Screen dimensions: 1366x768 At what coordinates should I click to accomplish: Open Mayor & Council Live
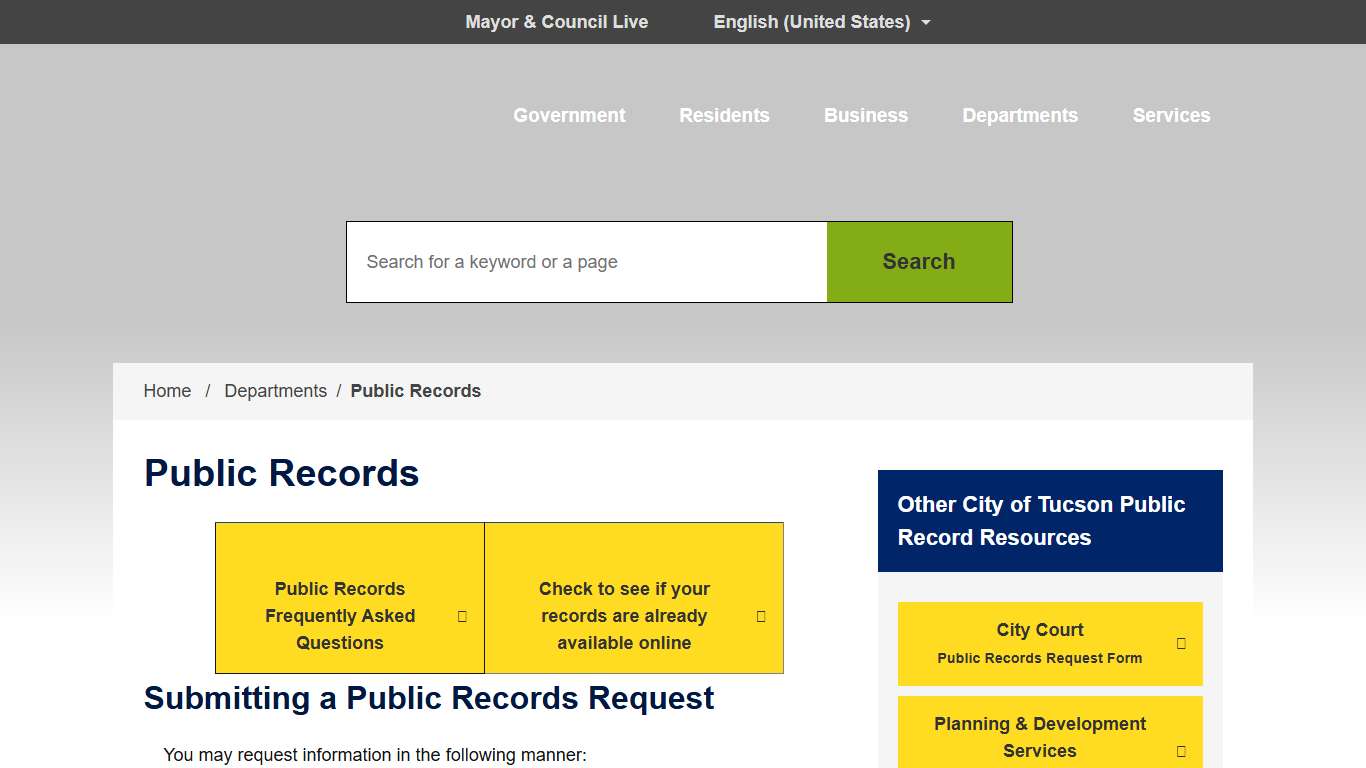556,21
